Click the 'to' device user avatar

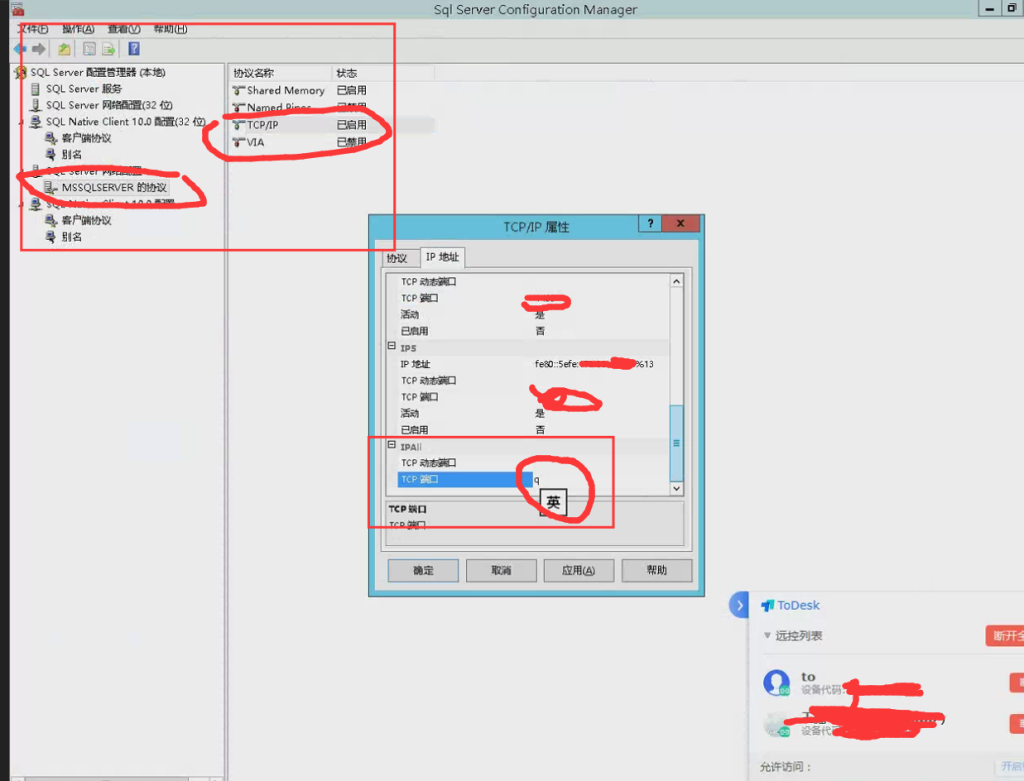[777, 682]
